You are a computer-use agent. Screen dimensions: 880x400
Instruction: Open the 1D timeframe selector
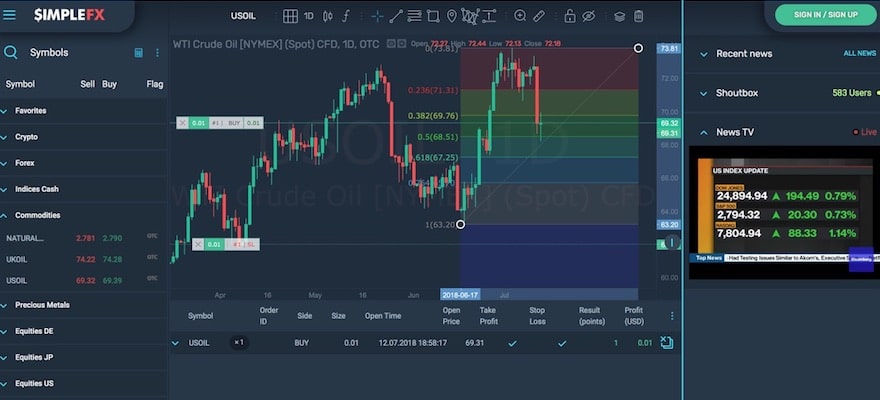[309, 16]
